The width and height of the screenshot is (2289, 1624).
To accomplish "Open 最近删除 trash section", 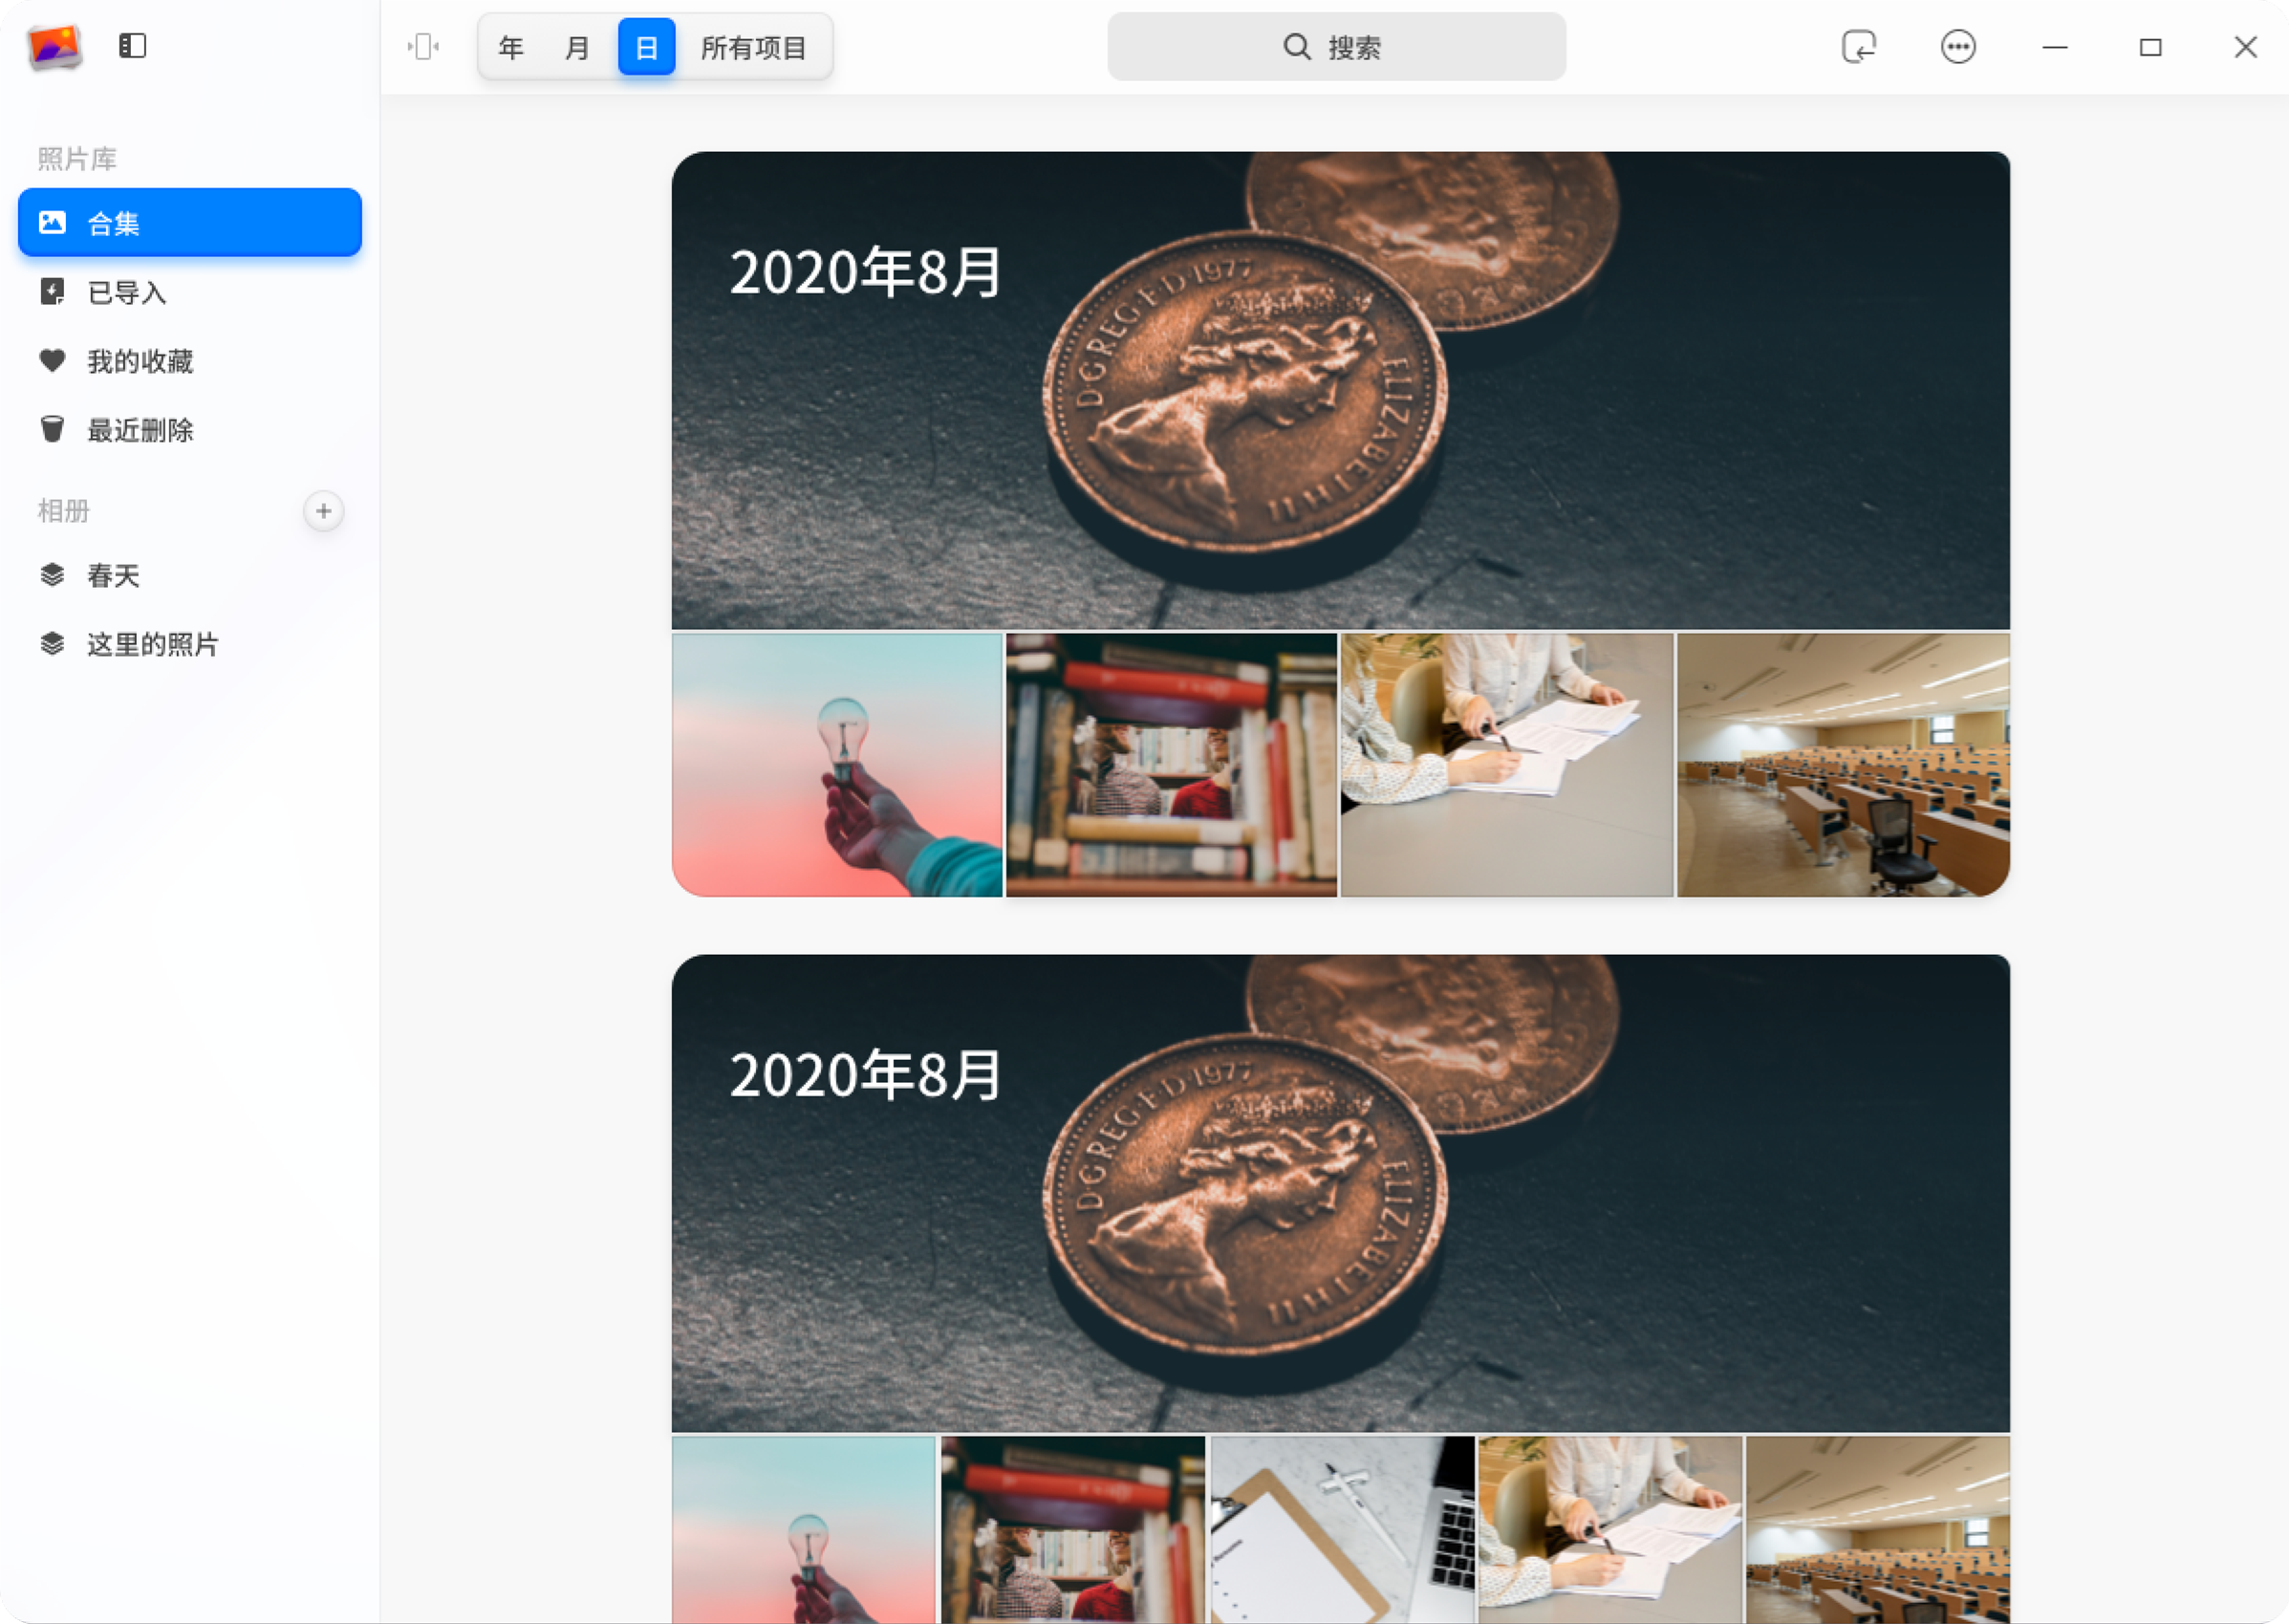I will [x=140, y=430].
